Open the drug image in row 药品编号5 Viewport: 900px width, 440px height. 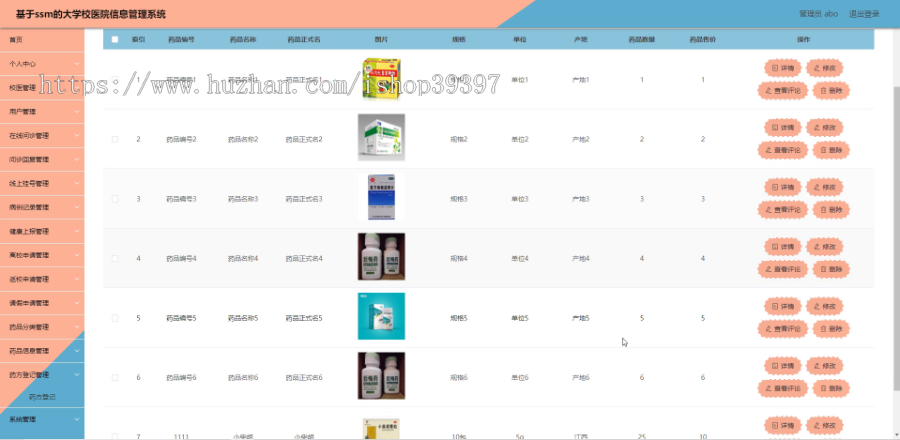point(381,316)
